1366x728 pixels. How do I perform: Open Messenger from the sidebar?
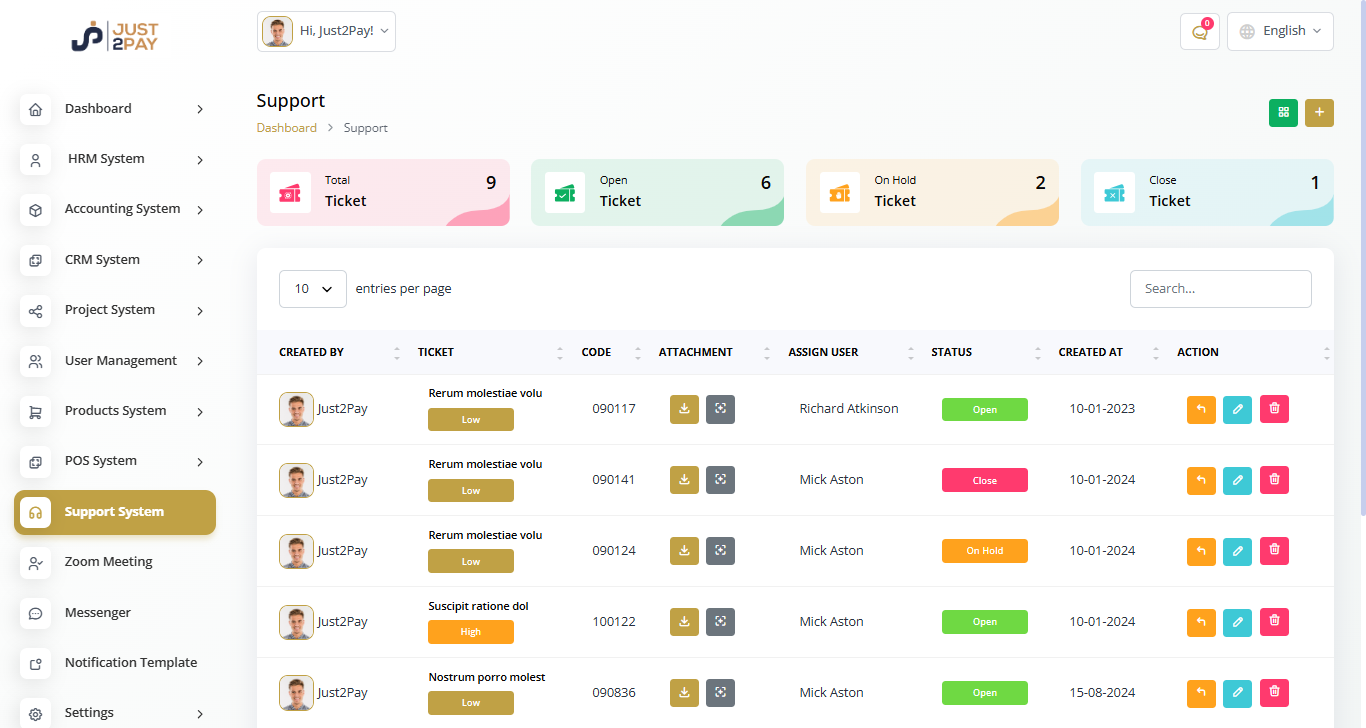tap(97, 613)
